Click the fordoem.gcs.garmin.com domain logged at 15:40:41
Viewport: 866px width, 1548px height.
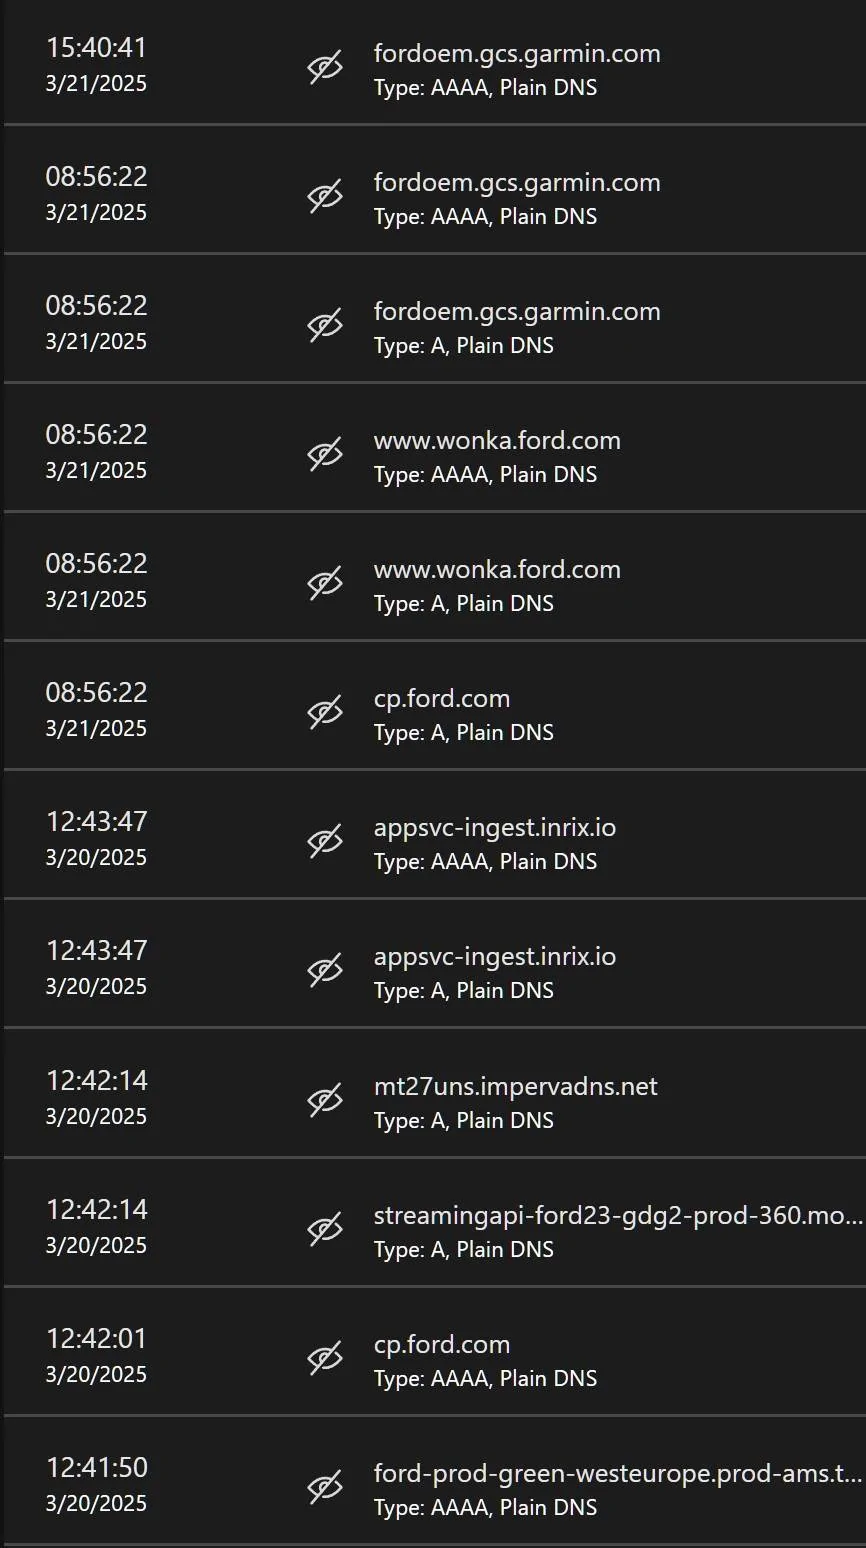516,53
